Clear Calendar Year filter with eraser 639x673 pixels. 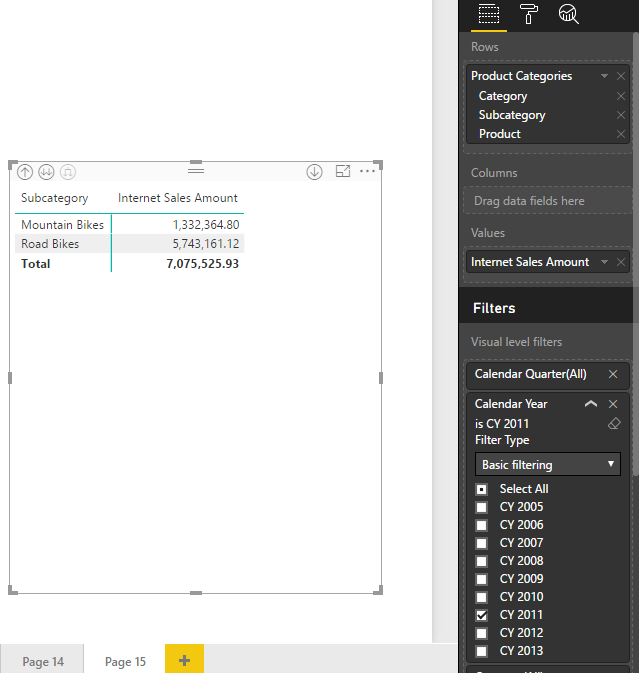tap(614, 424)
